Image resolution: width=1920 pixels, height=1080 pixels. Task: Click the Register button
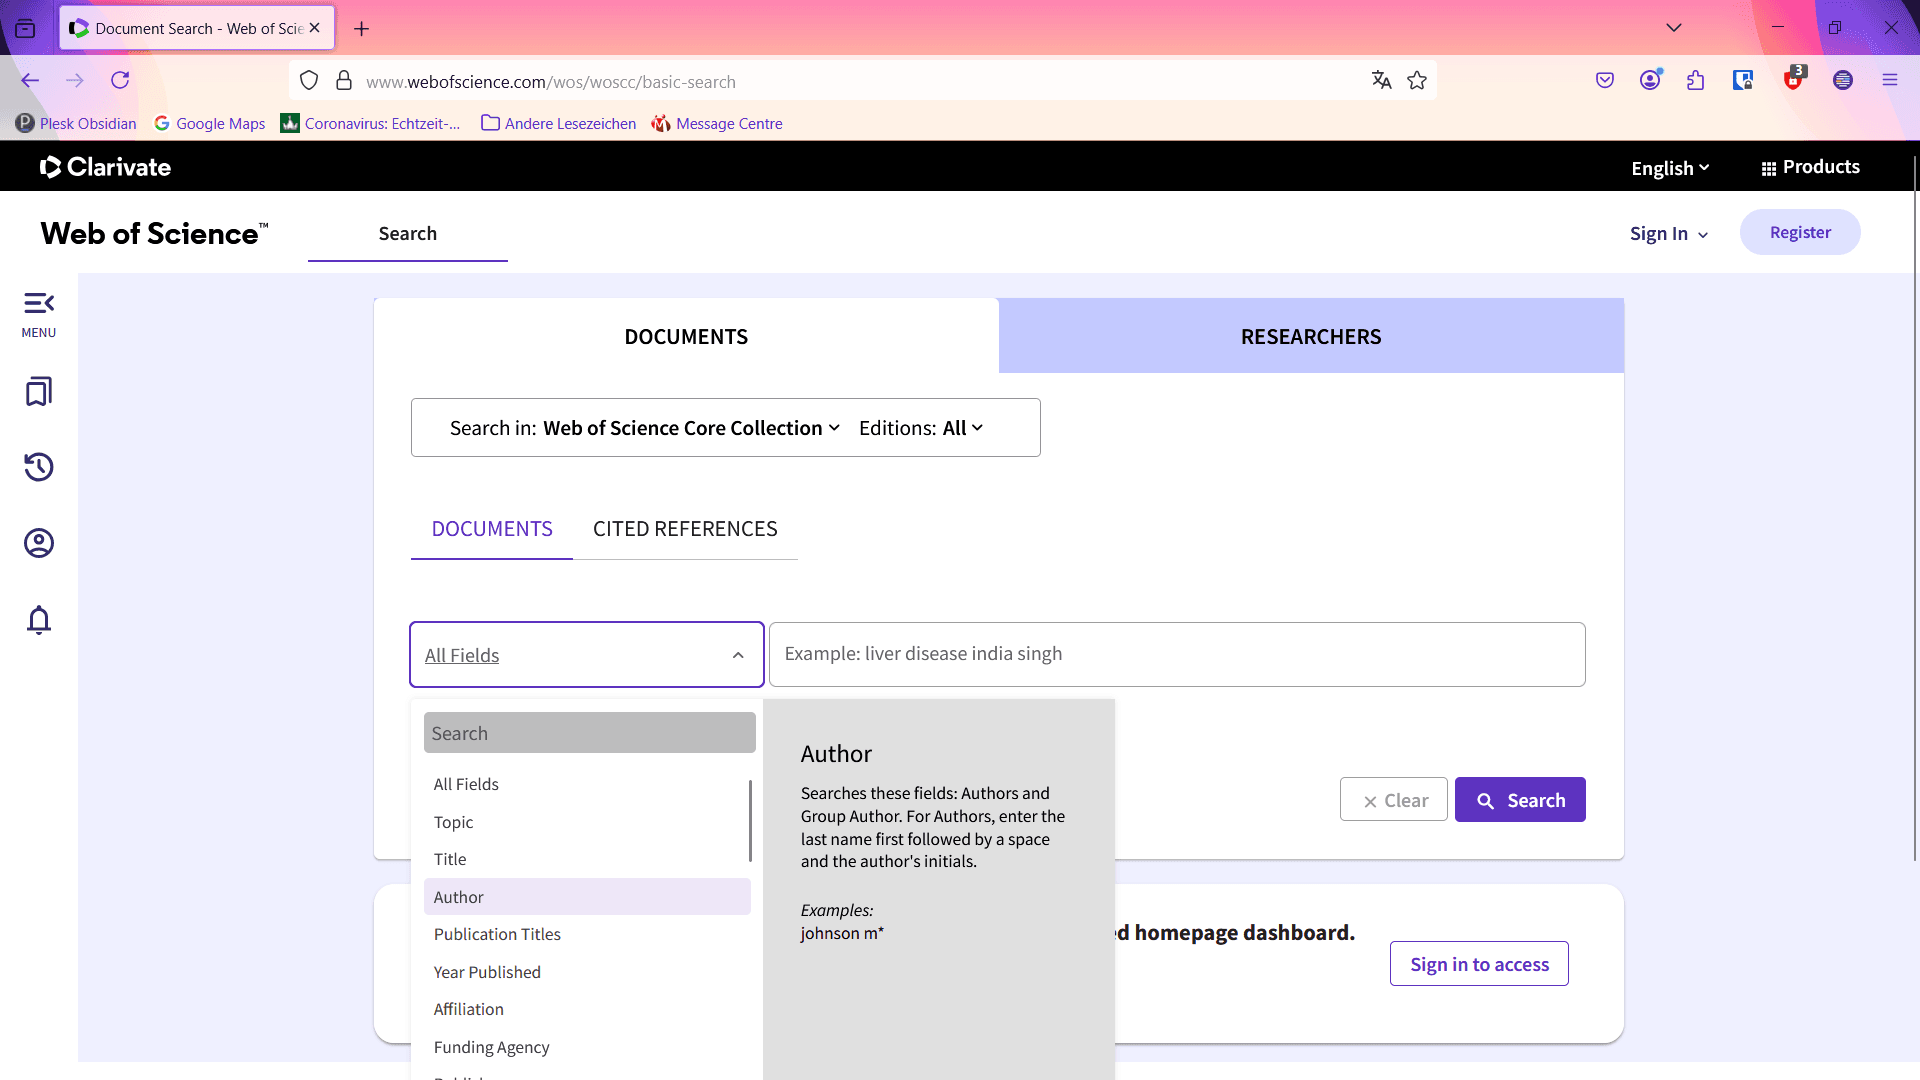1800,232
